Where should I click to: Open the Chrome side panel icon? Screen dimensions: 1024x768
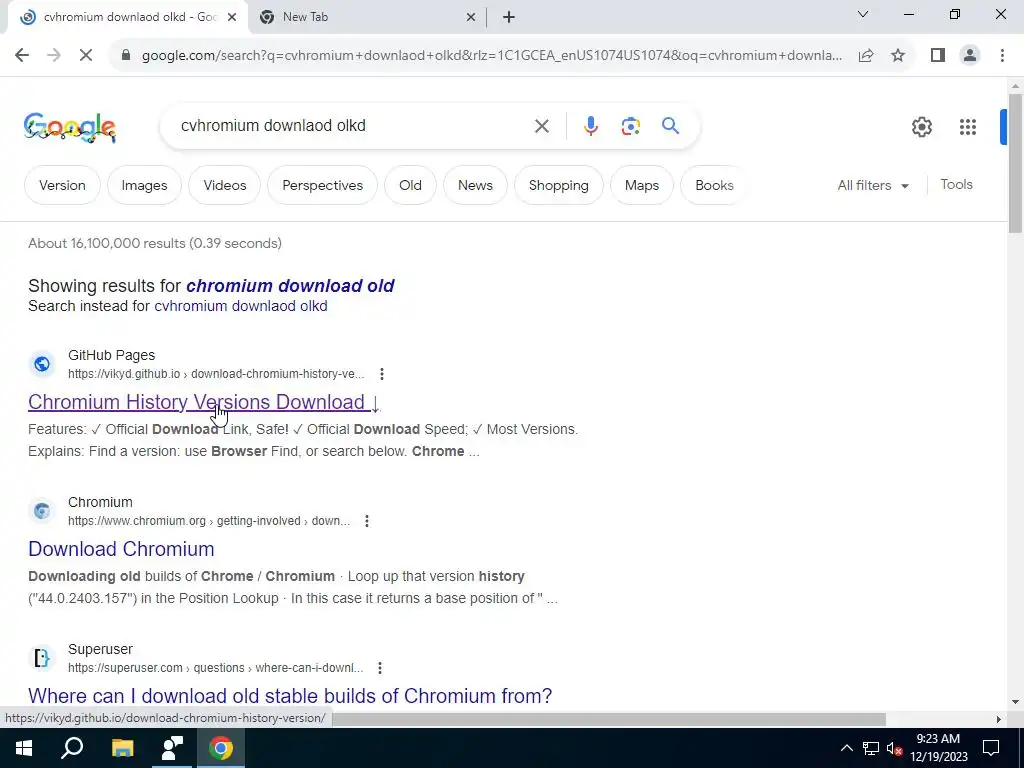click(938, 56)
